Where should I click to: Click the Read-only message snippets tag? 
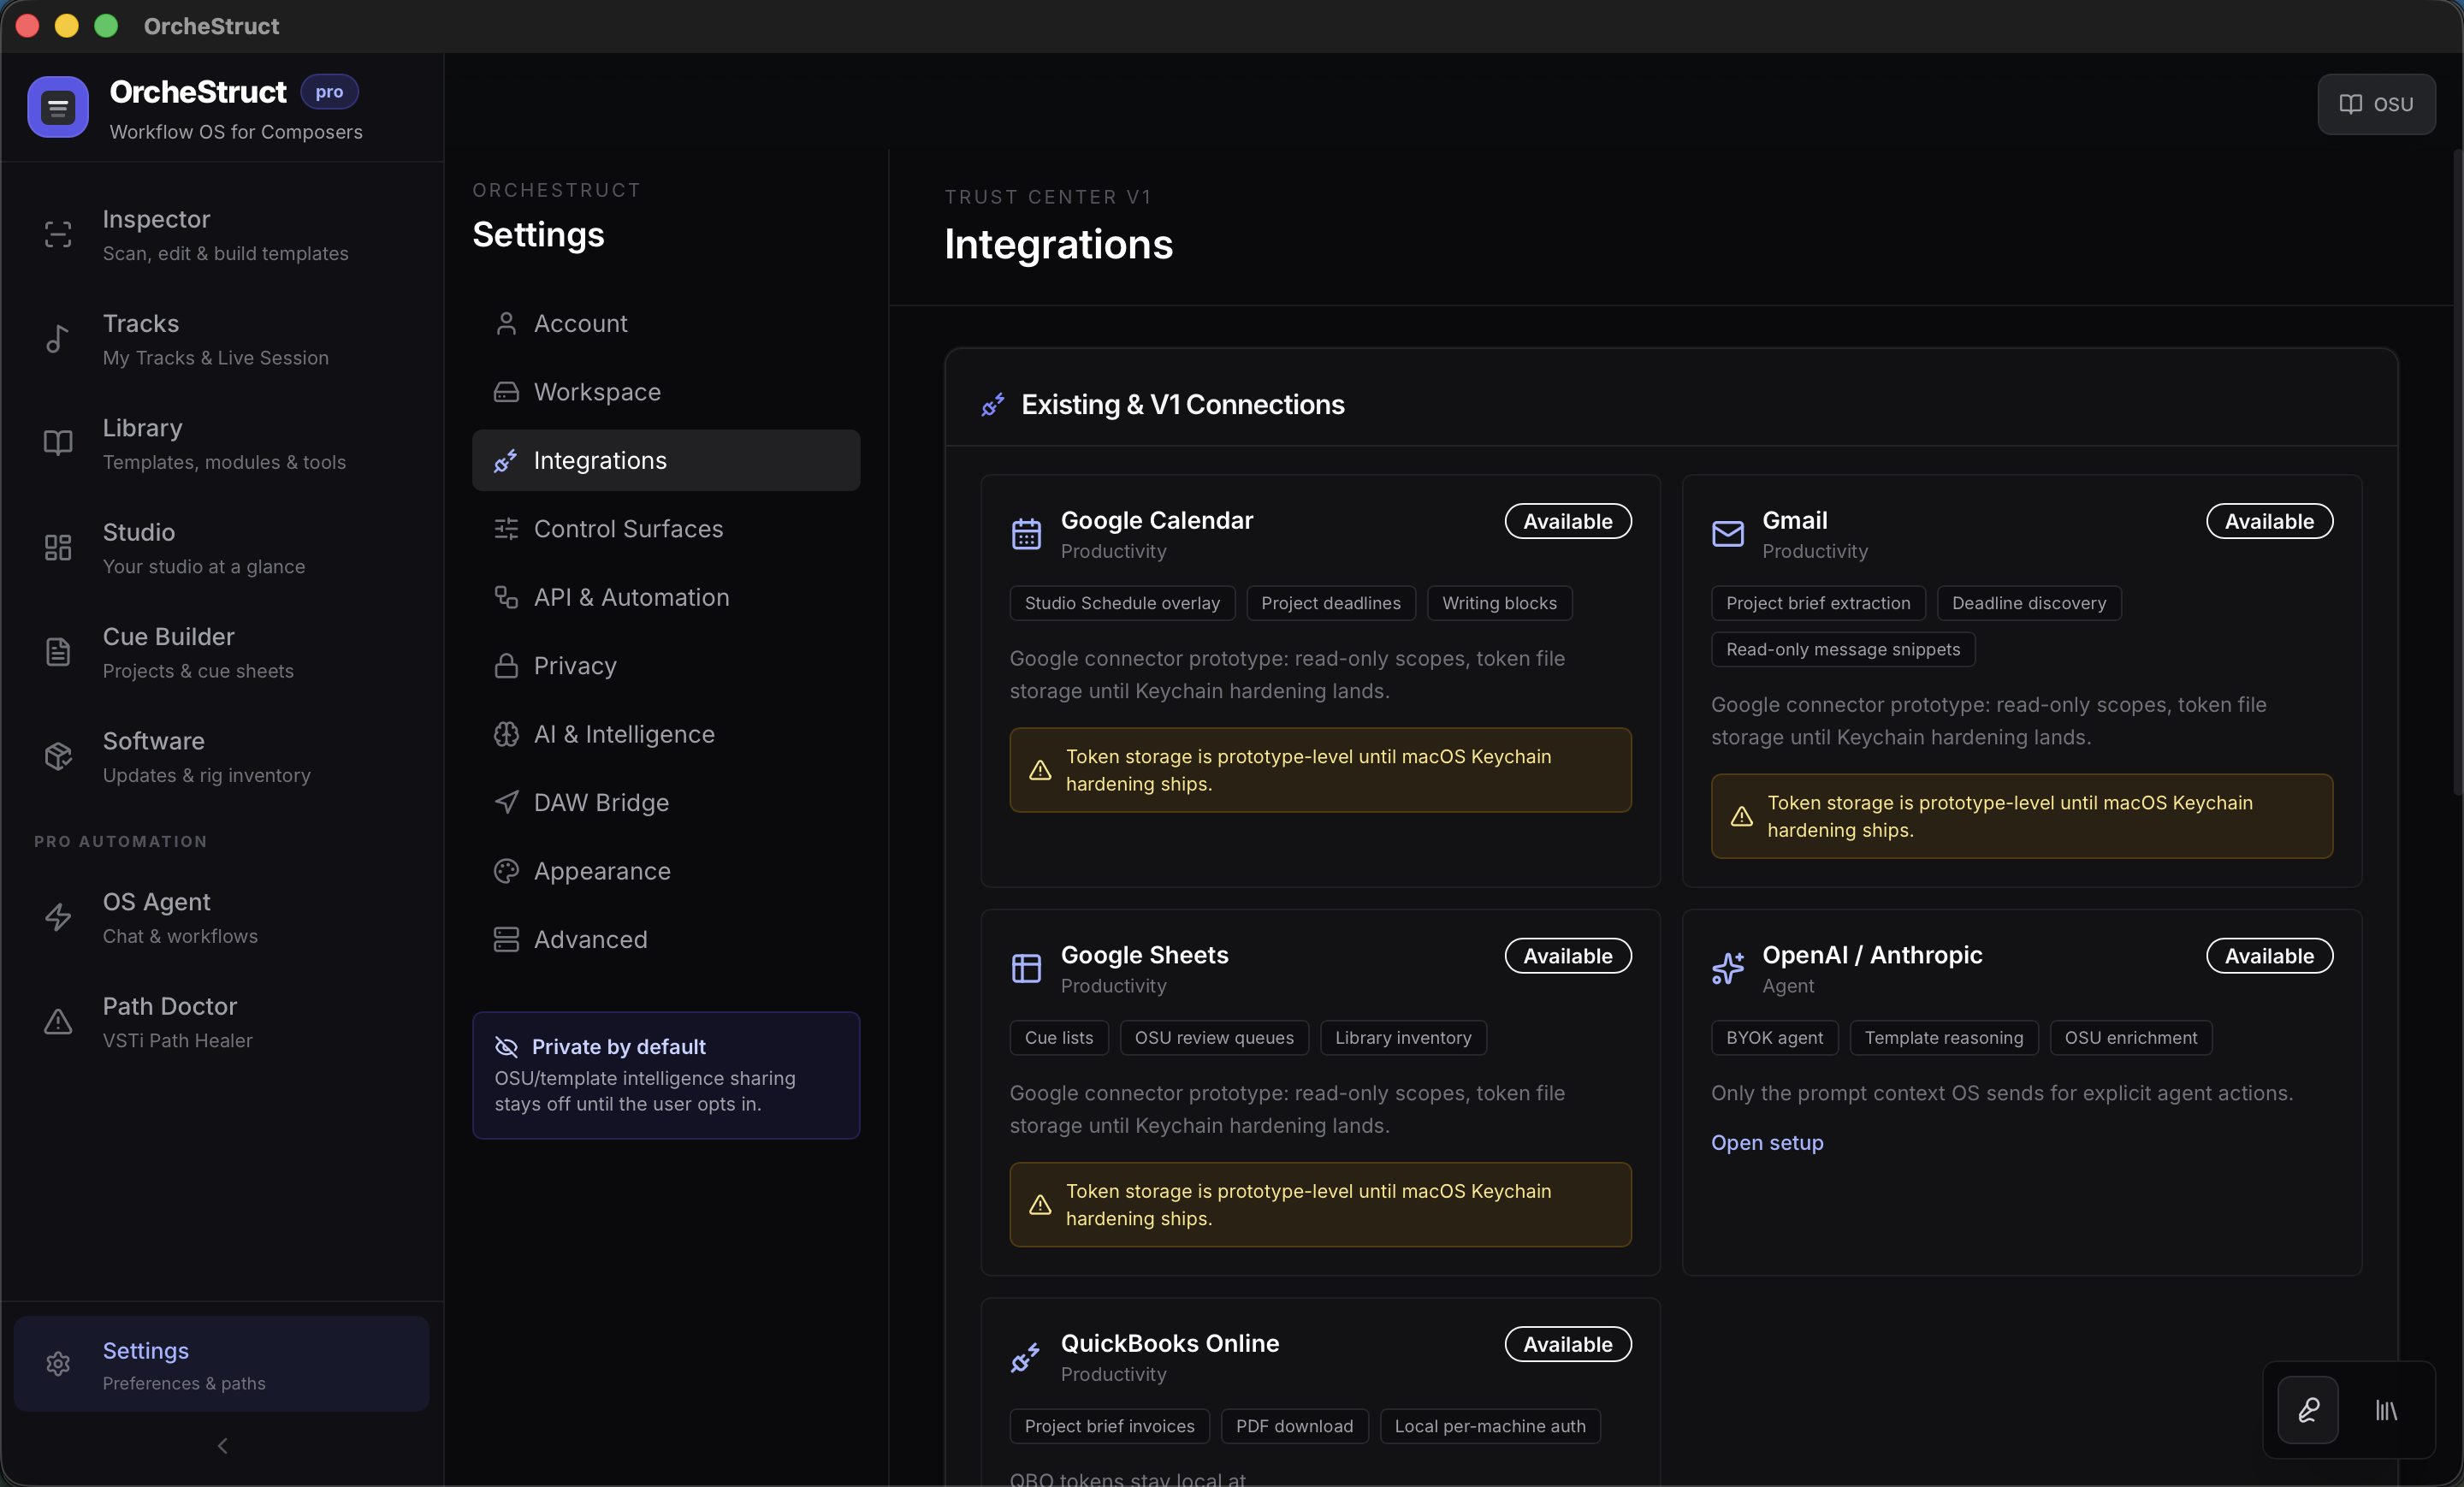(1843, 649)
